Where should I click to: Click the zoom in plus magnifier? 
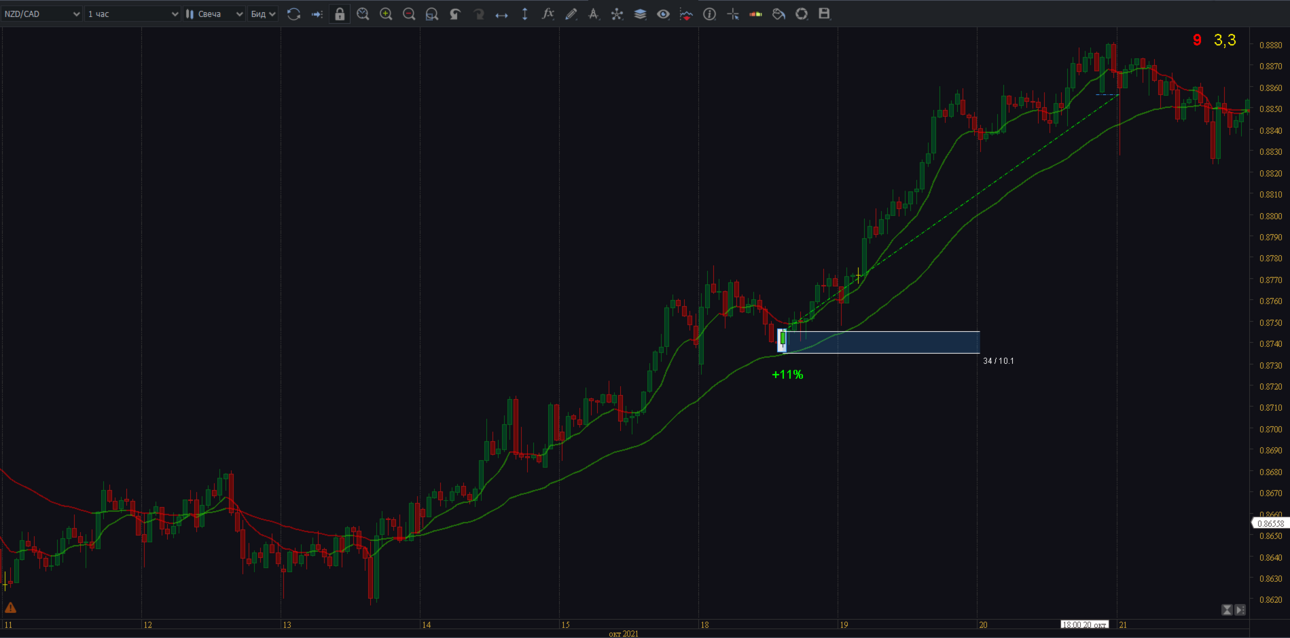[x=386, y=14]
